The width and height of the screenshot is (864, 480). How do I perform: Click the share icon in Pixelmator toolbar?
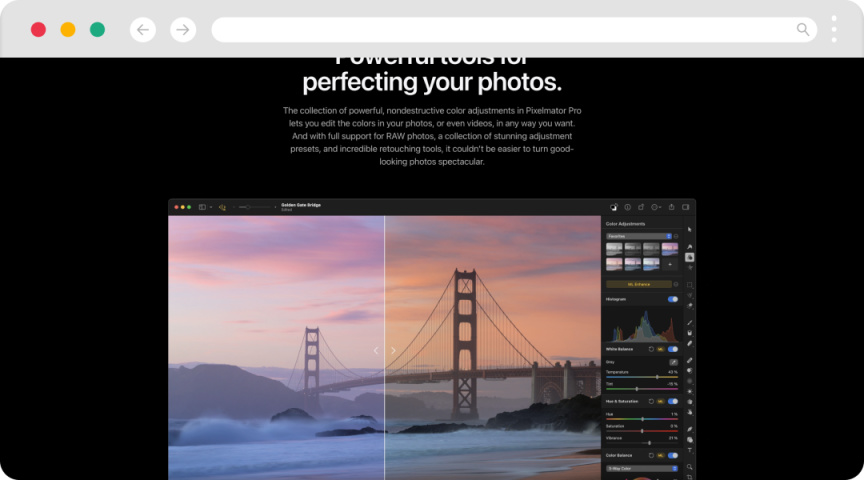(671, 207)
